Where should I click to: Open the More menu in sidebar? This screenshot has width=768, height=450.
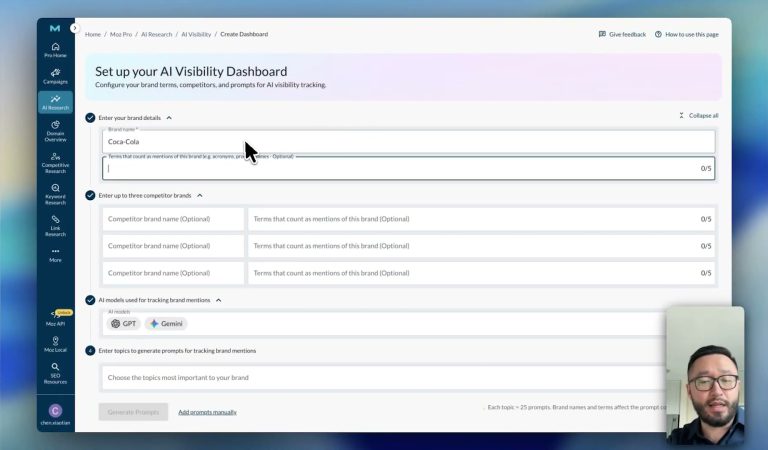55,255
